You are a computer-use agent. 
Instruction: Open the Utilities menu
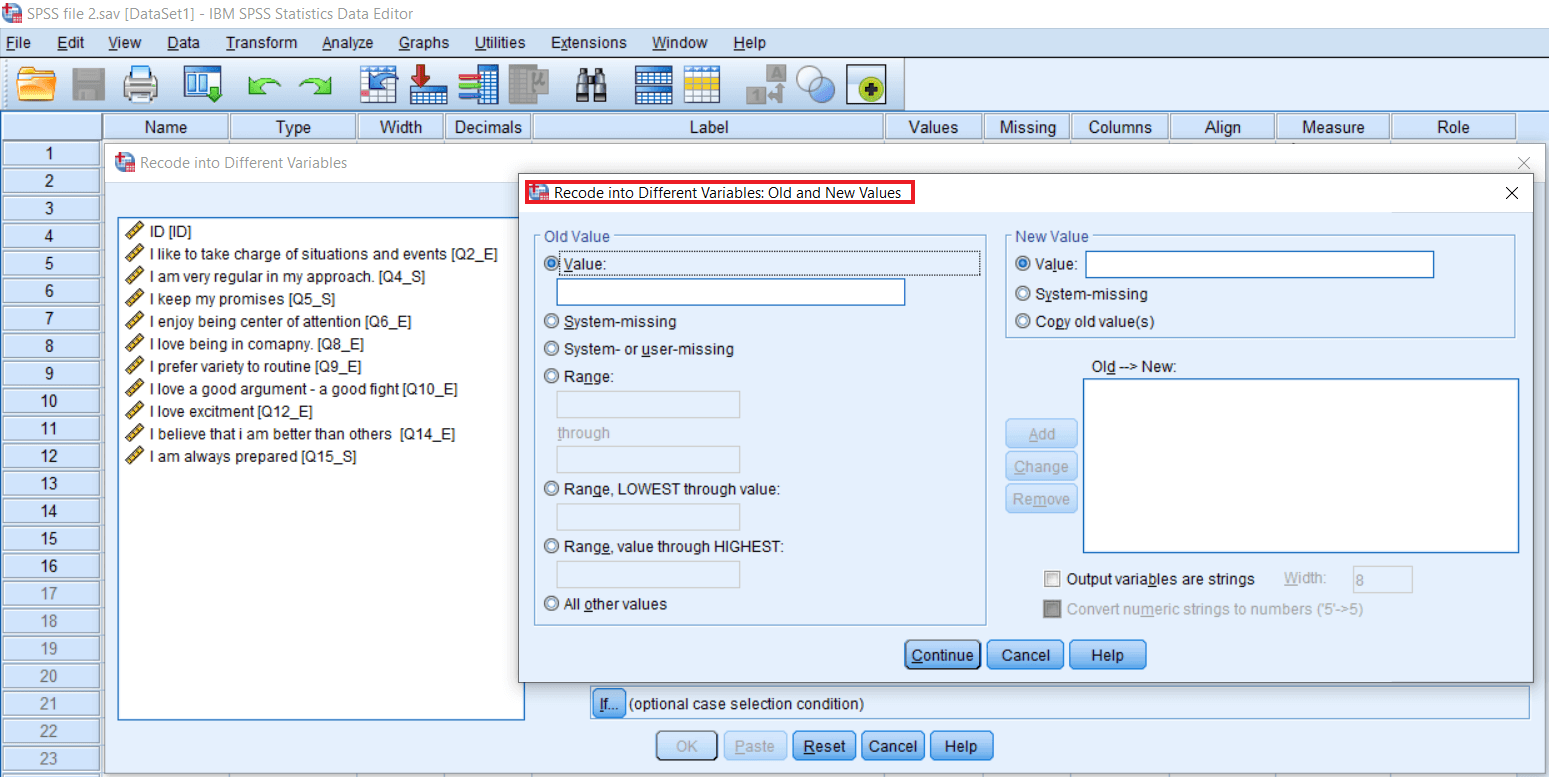point(500,43)
